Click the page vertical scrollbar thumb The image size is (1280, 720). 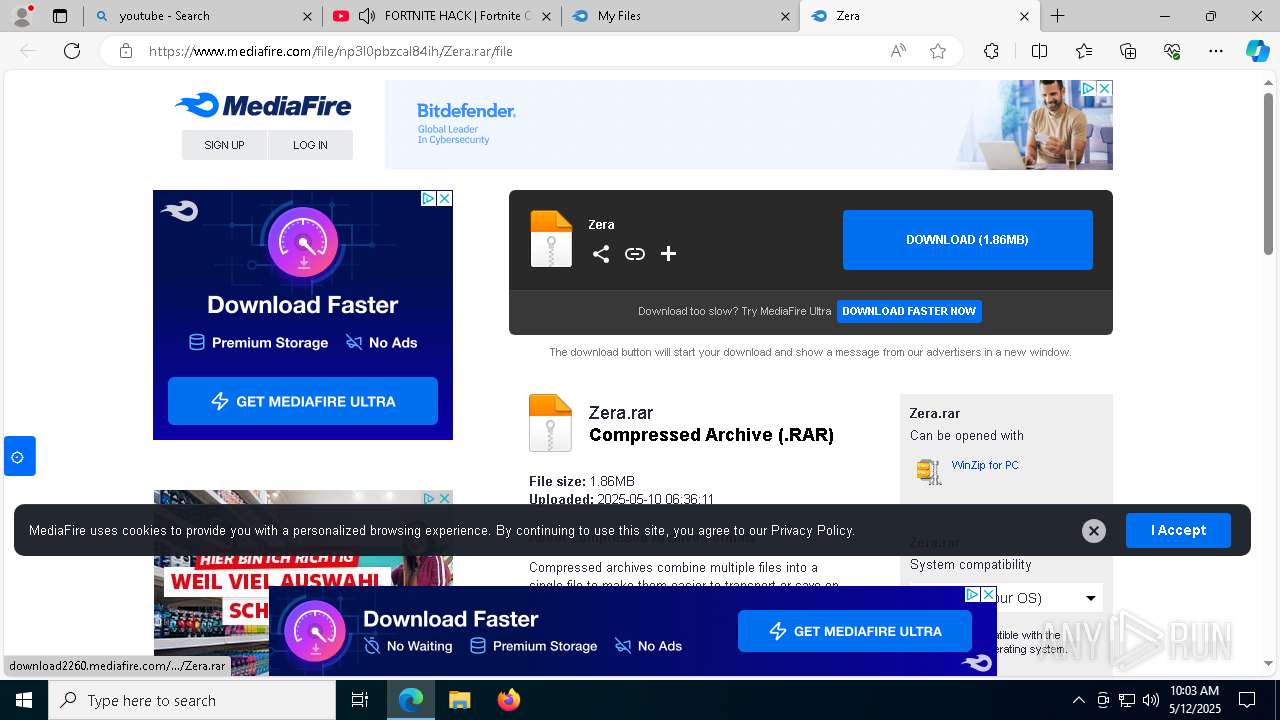pyautogui.click(x=1269, y=173)
